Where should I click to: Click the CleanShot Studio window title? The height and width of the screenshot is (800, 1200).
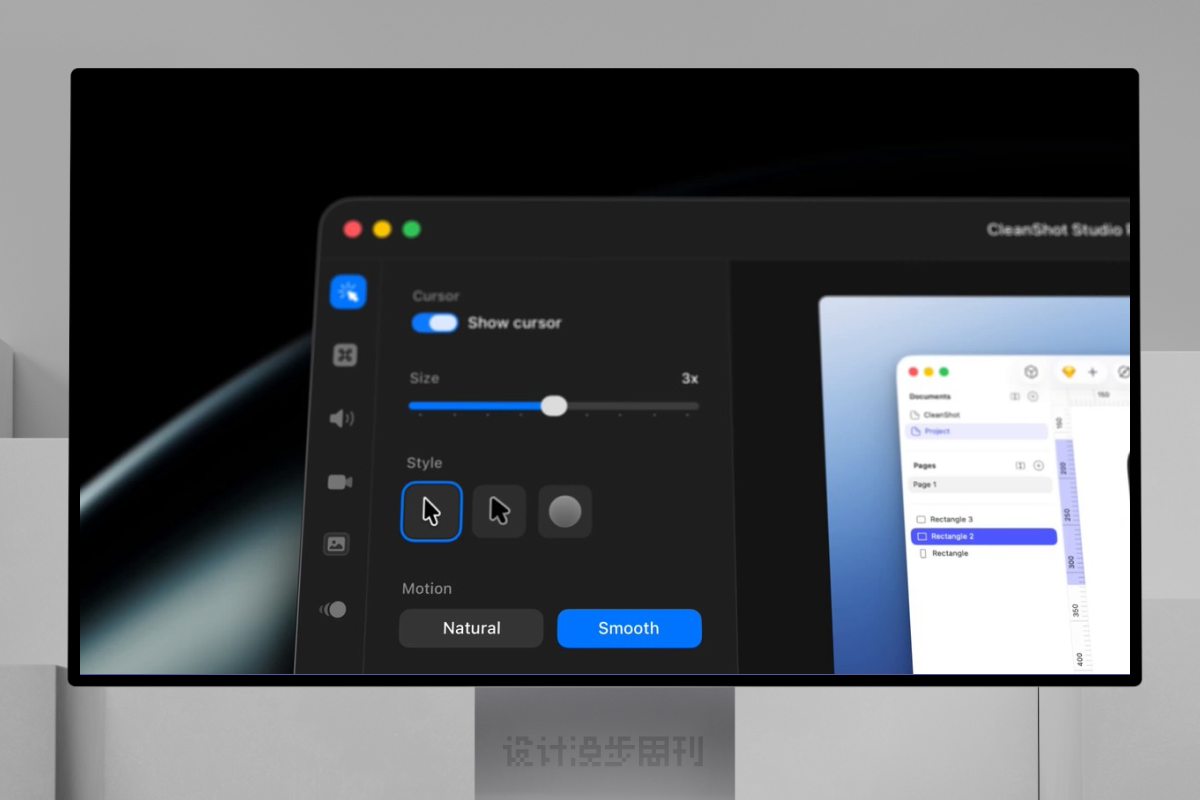point(1058,229)
